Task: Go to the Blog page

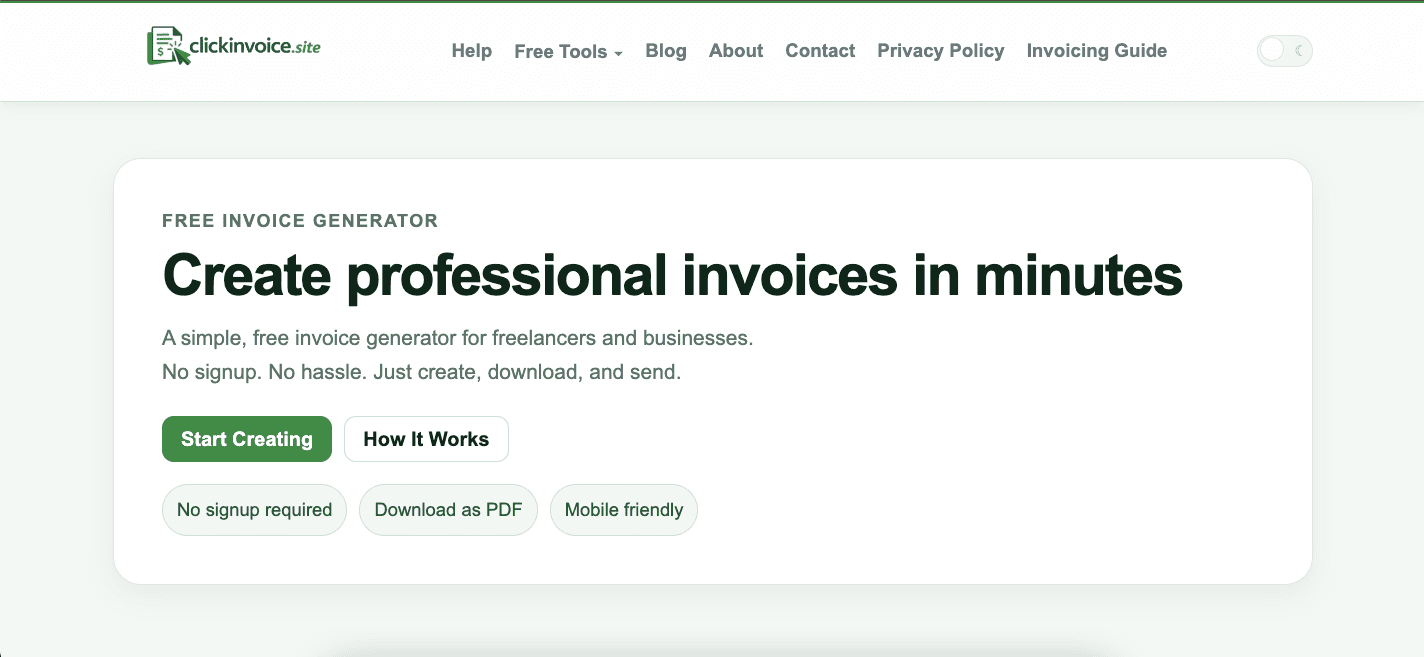Action: 666,51
